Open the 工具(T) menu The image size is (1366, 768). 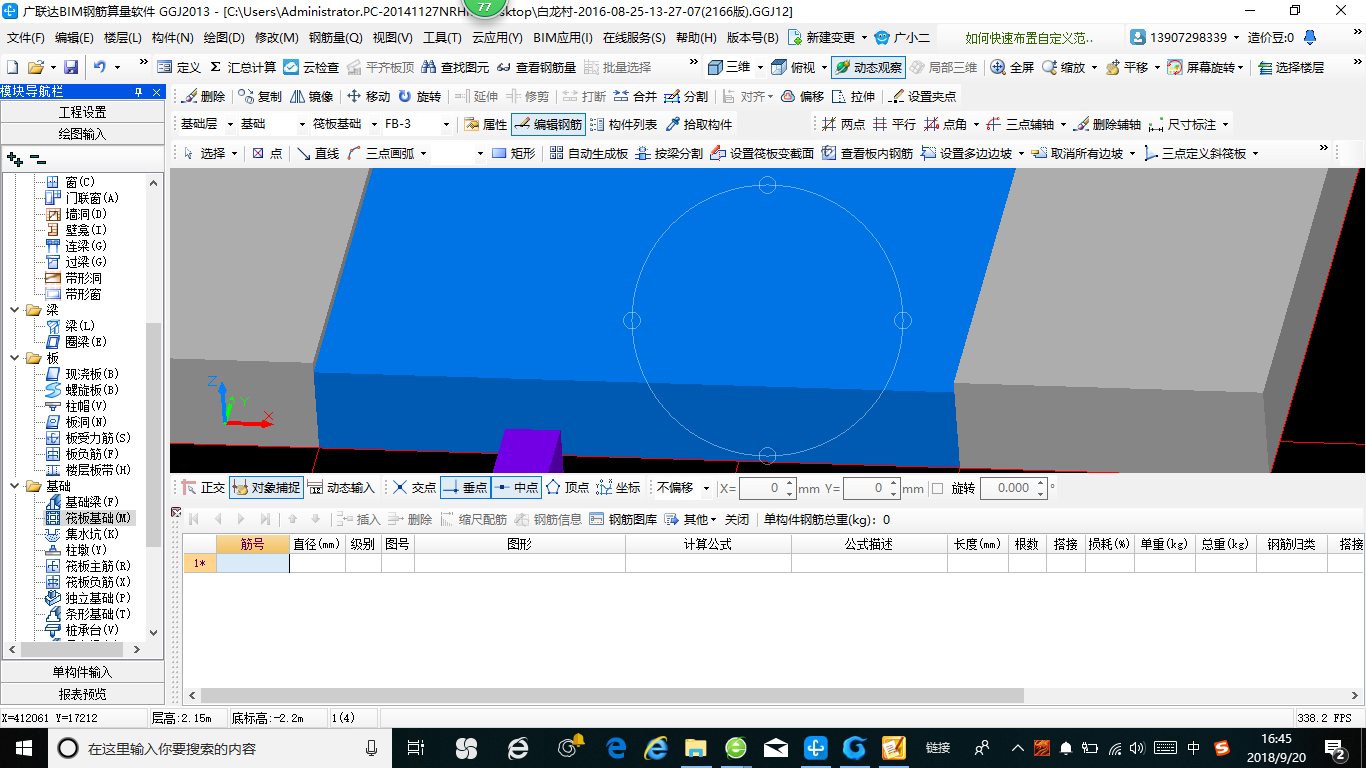click(x=442, y=38)
